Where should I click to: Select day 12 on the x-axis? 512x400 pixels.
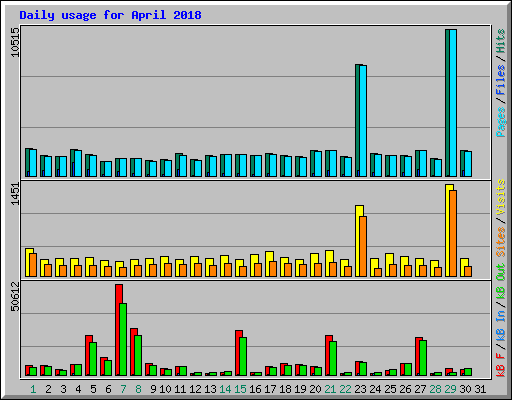pyautogui.click(x=195, y=389)
